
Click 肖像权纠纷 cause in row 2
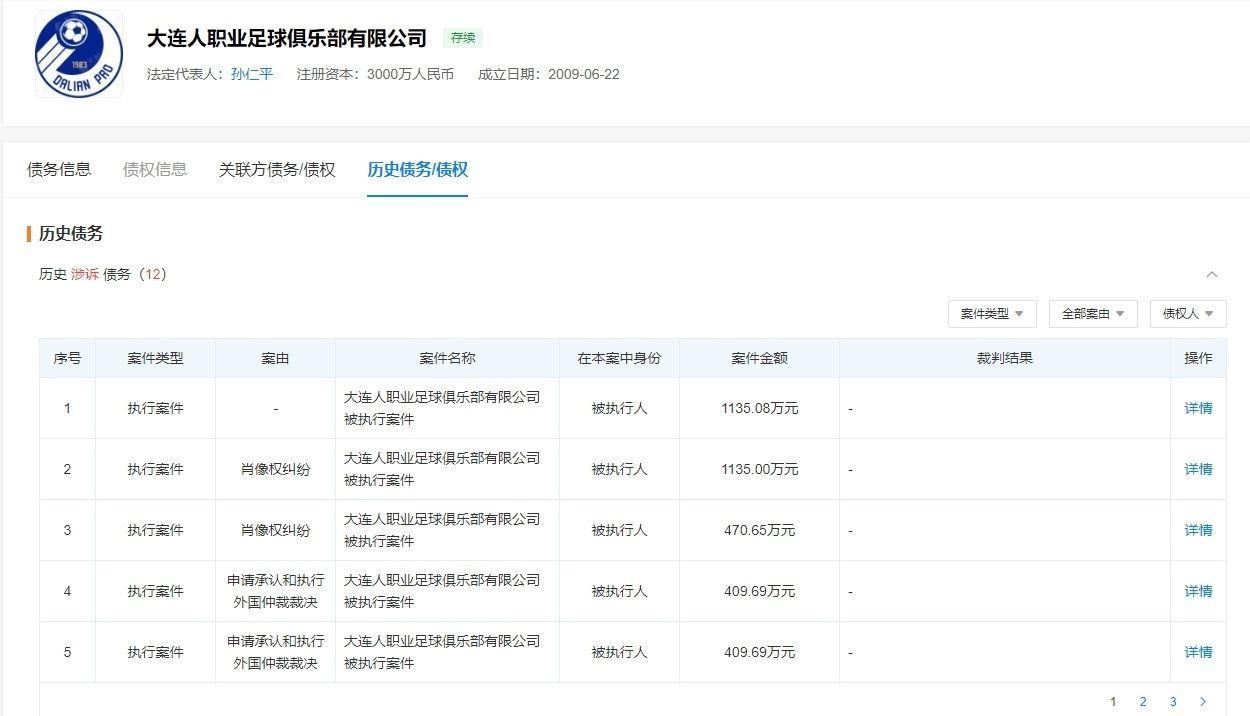(275, 469)
